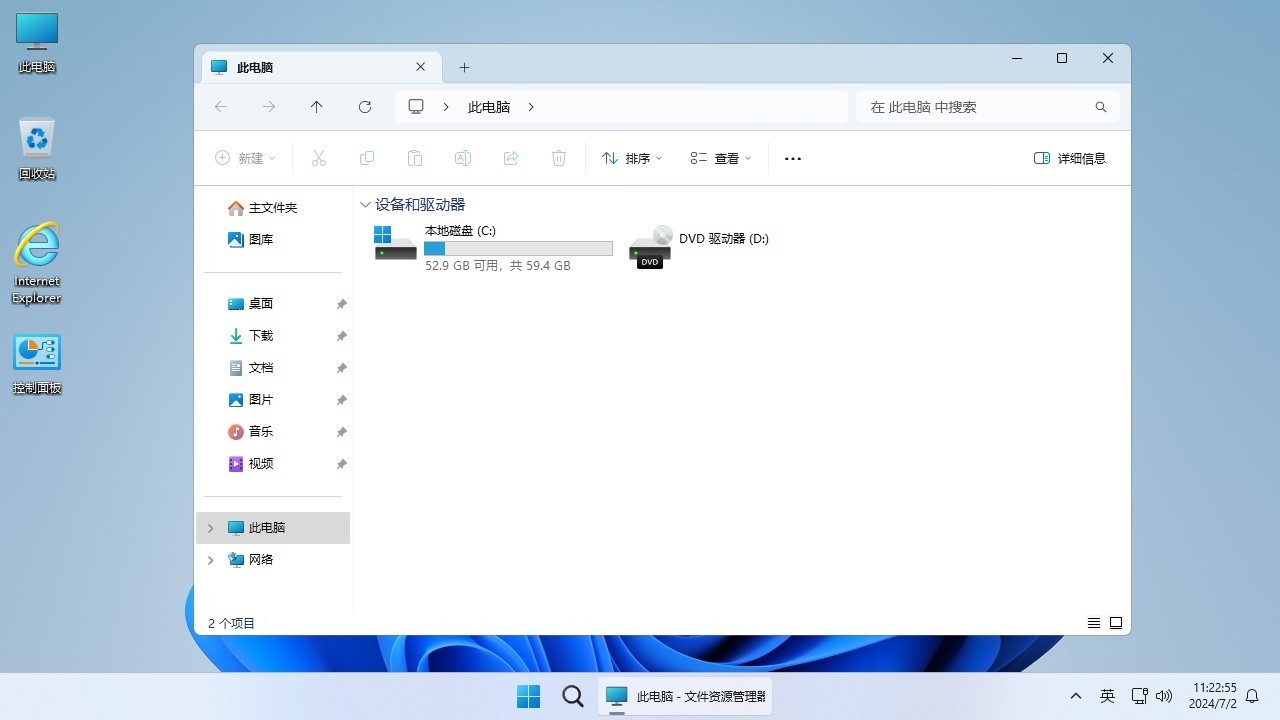The width and height of the screenshot is (1280, 720).
Task: Click the Refresh icon in the address bar
Action: click(x=365, y=107)
